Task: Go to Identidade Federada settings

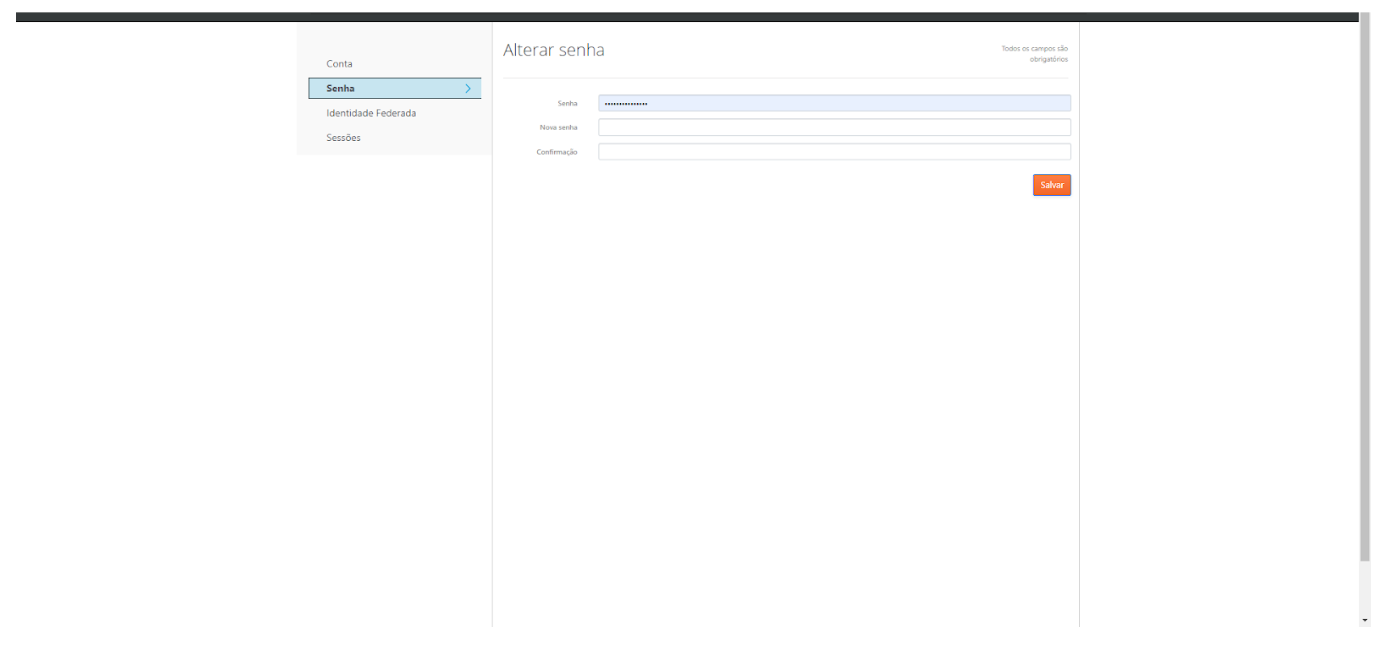Action: [371, 113]
